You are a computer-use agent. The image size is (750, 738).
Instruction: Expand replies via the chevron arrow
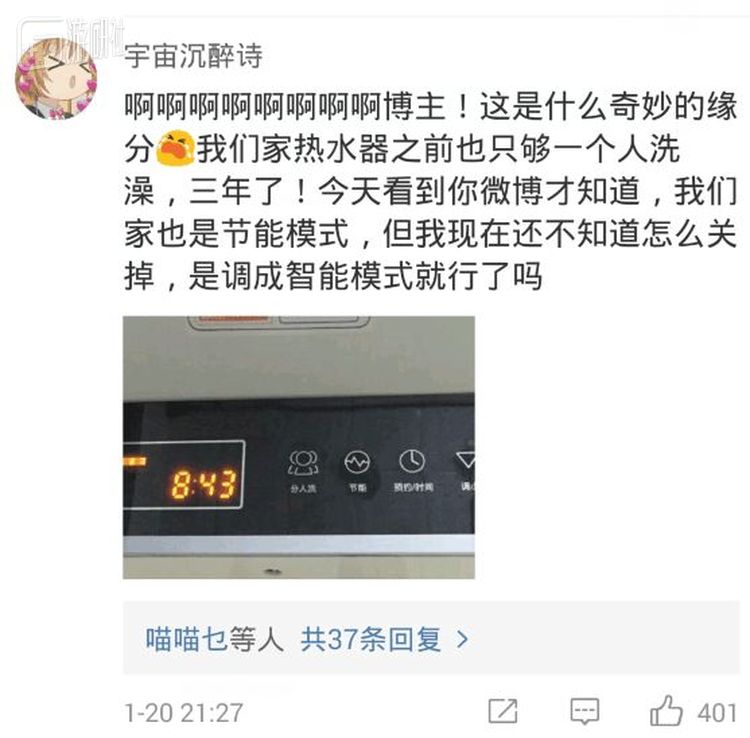coord(462,639)
